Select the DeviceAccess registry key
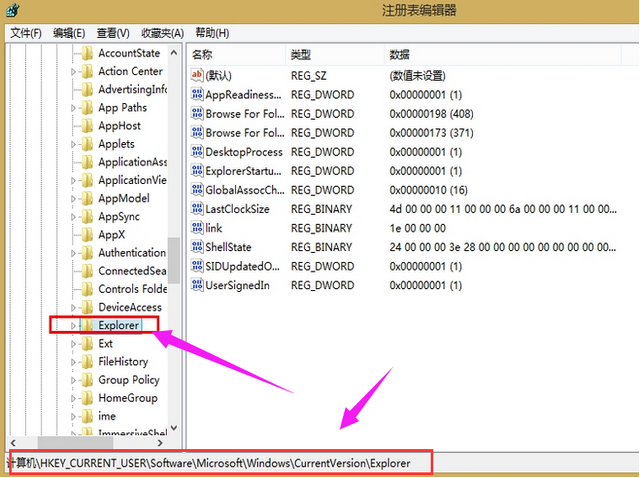 (130, 307)
